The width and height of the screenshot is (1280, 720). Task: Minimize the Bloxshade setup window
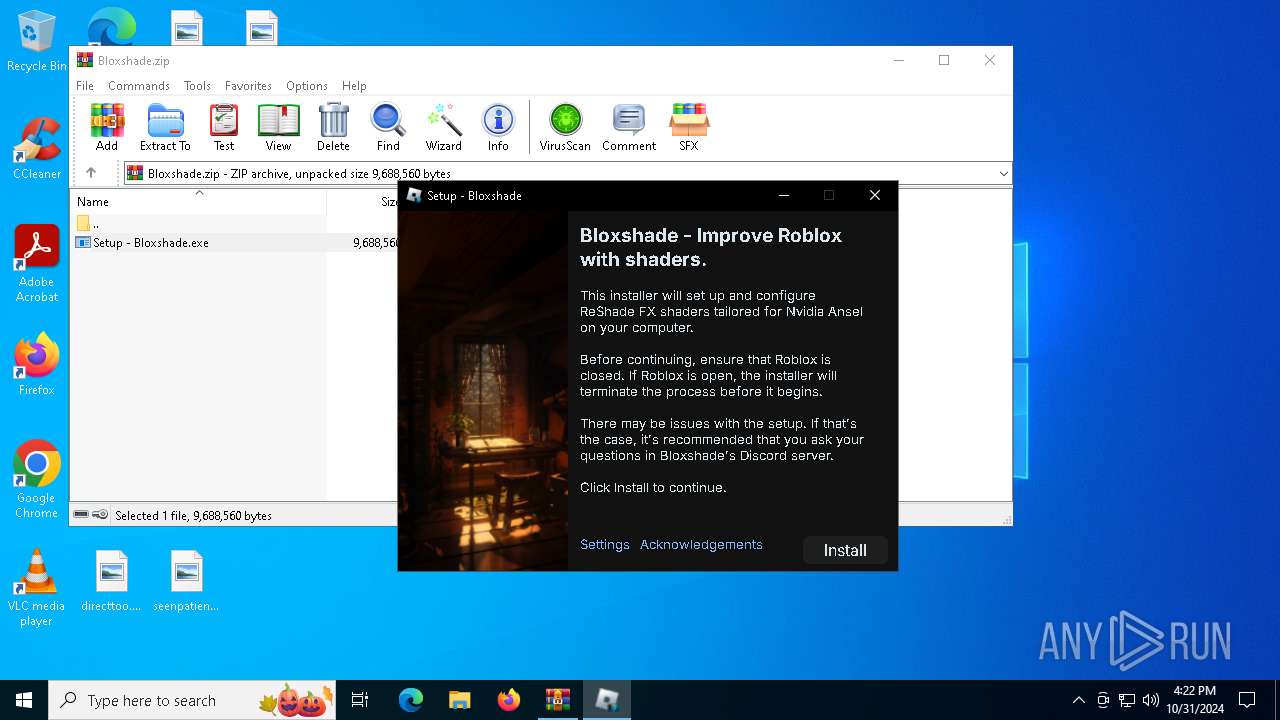click(x=784, y=195)
